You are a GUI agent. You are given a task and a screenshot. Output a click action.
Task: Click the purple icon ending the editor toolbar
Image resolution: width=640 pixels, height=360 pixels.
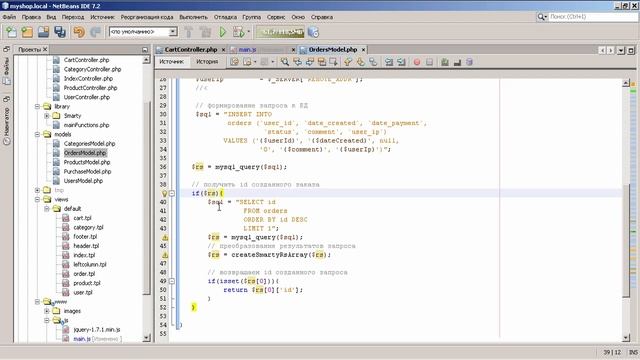point(469,62)
